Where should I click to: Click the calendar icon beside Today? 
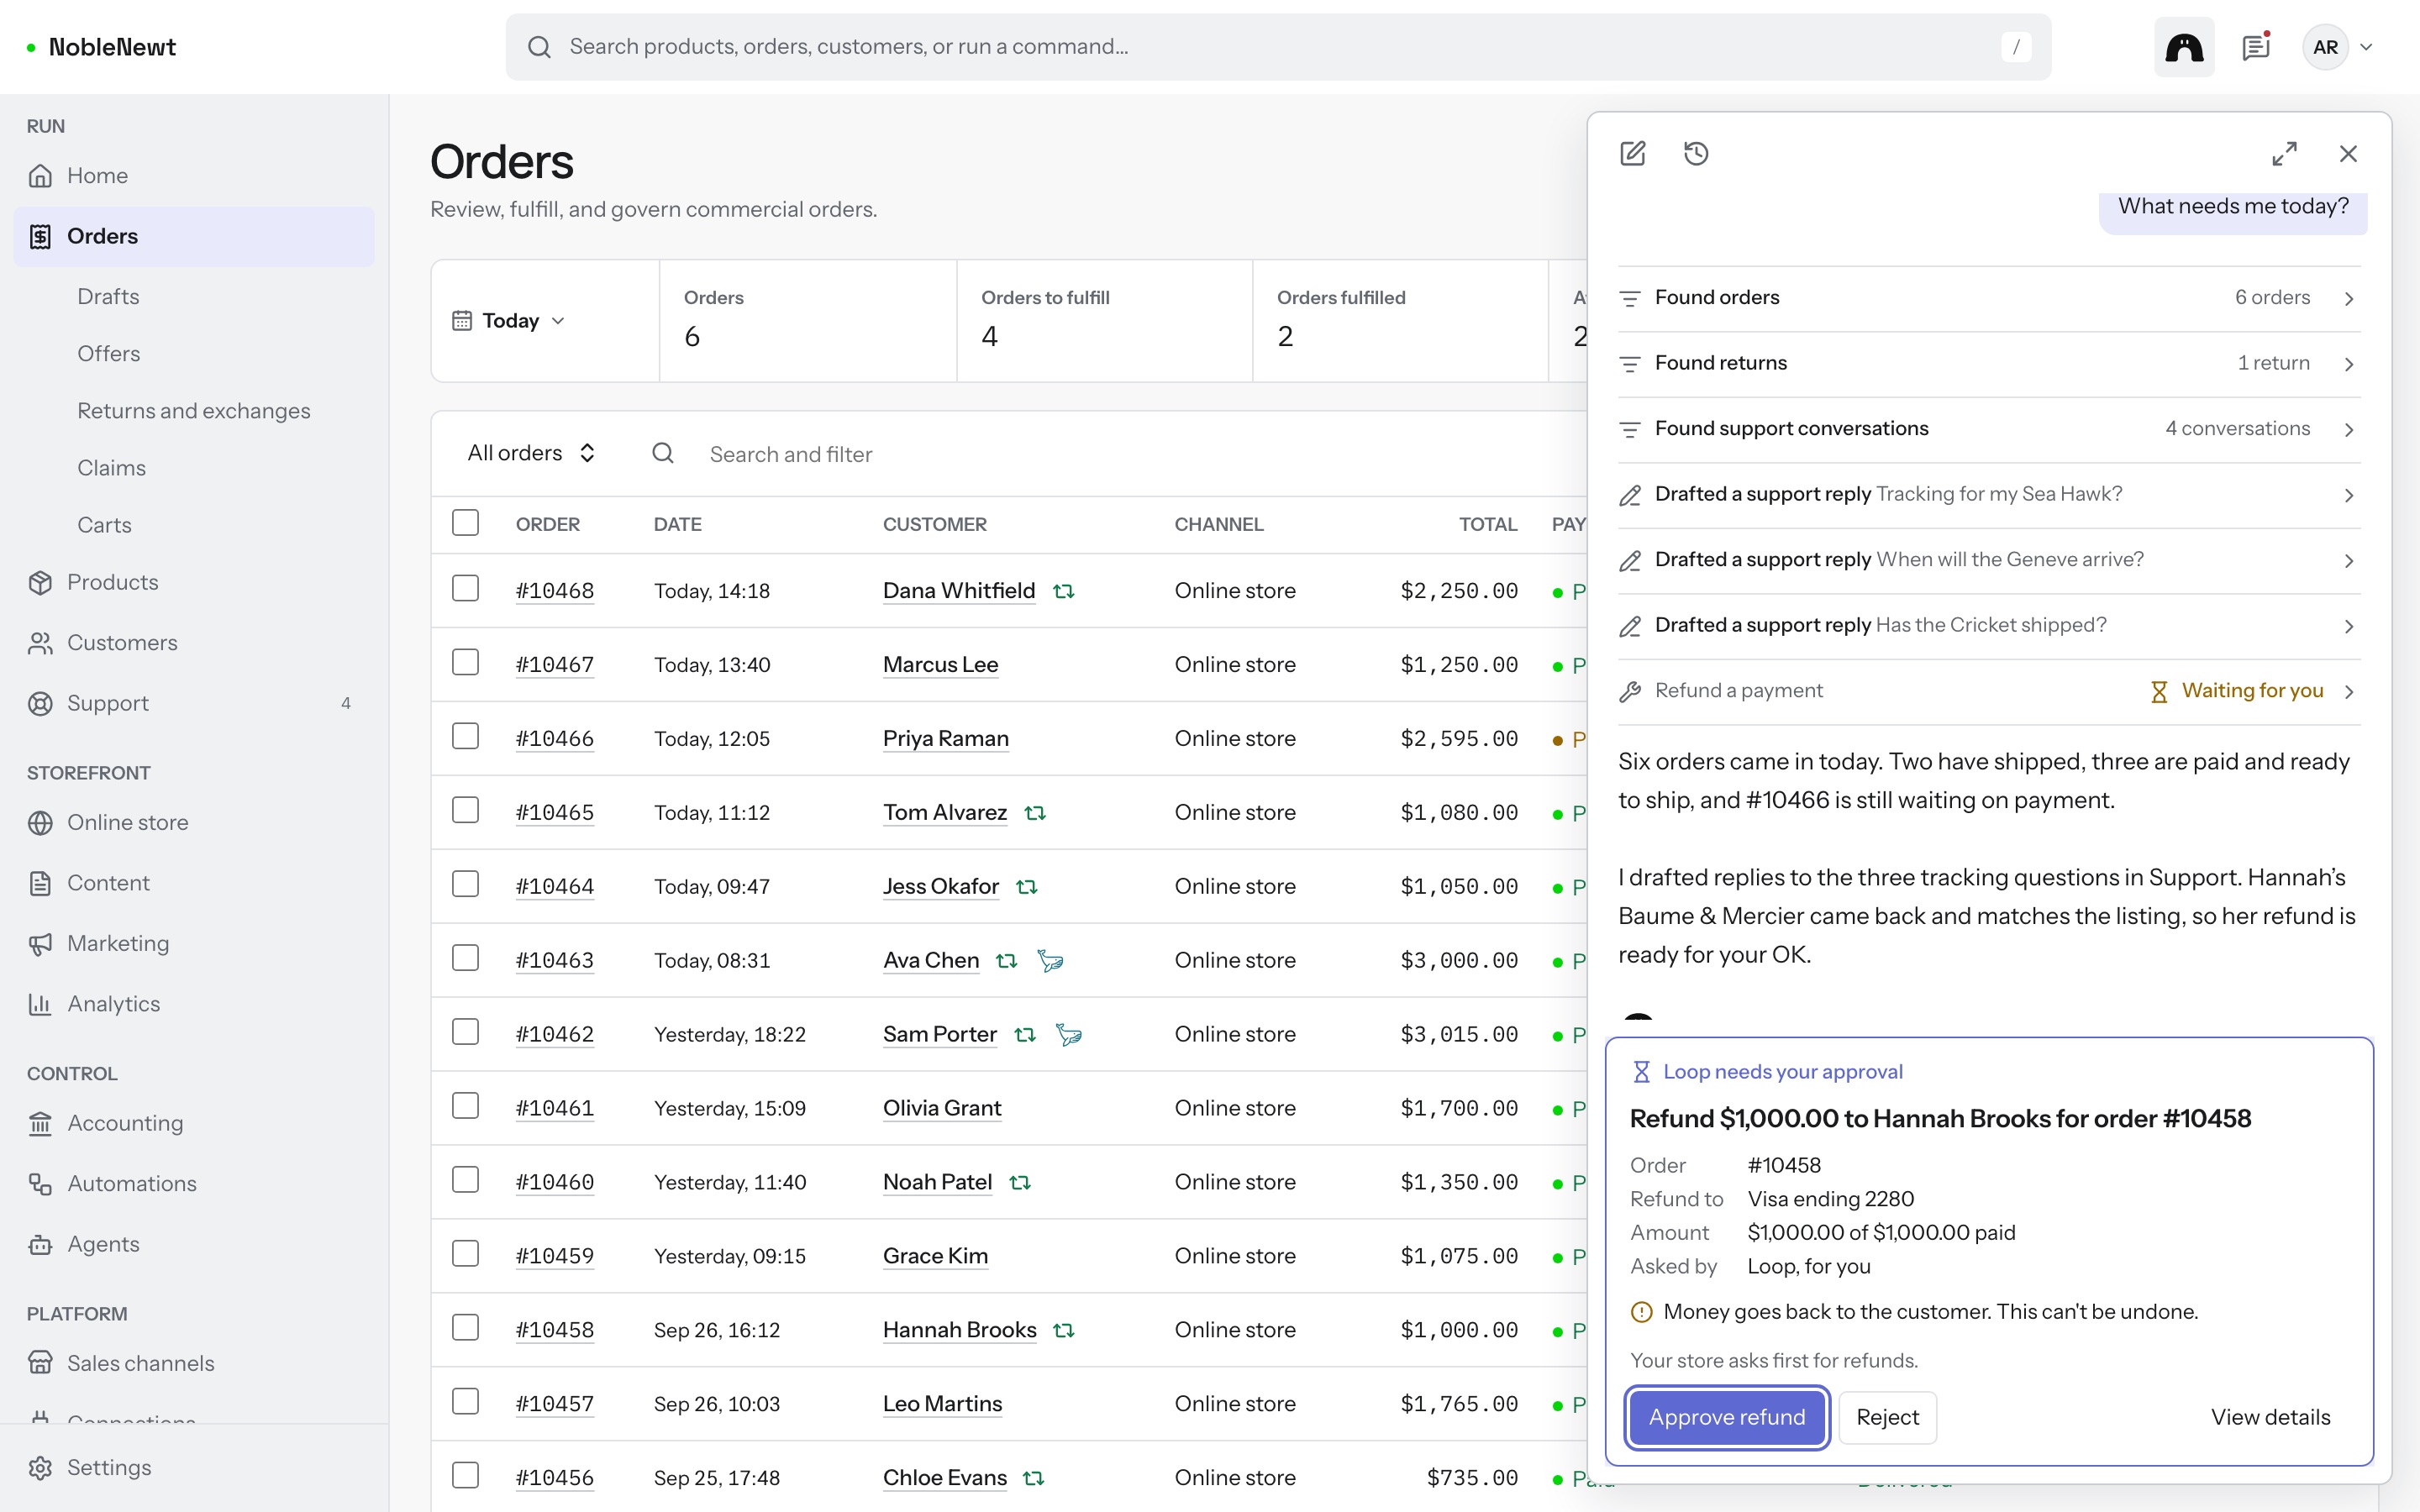pyautogui.click(x=462, y=321)
